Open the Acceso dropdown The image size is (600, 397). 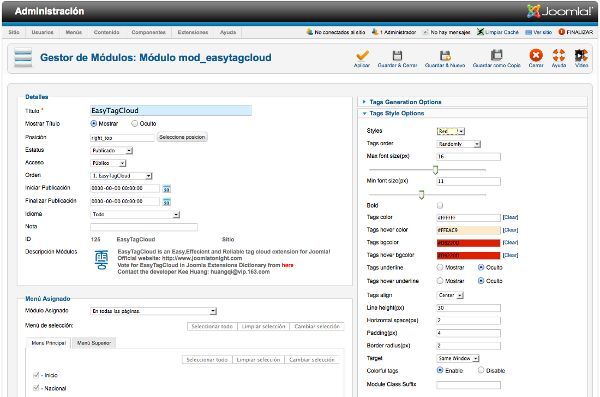point(108,163)
